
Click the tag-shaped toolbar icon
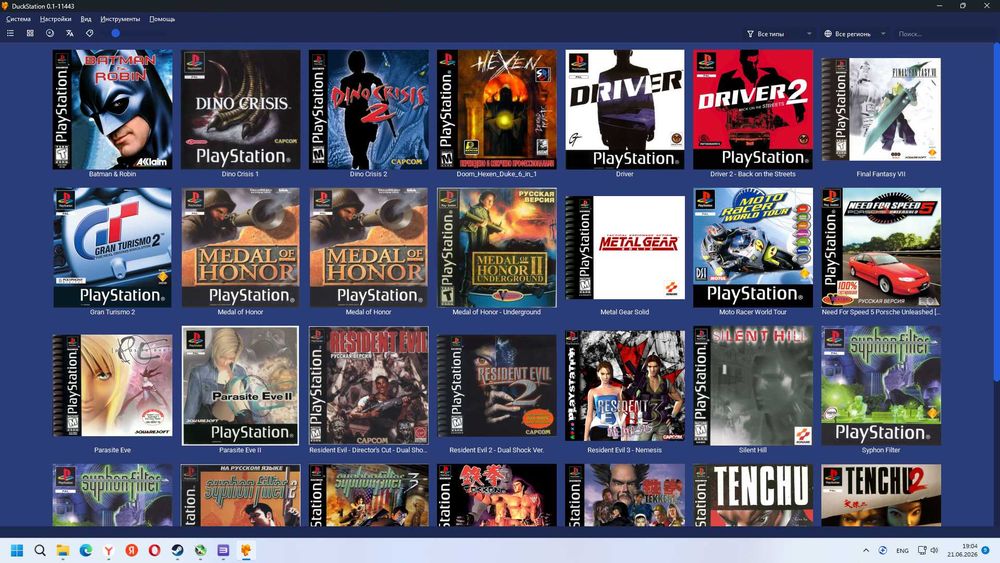[89, 33]
